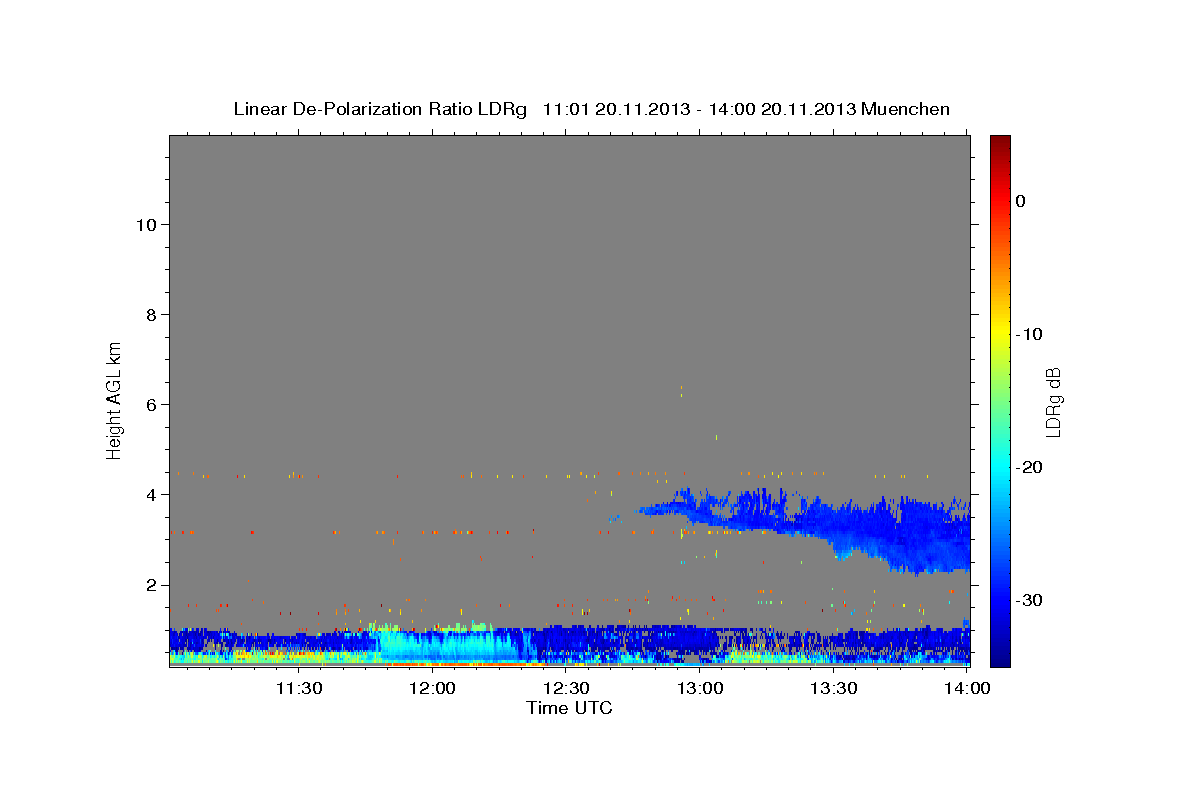The width and height of the screenshot is (1200, 800).
Task: Click the 13:00 time tick label
Action: point(700,688)
